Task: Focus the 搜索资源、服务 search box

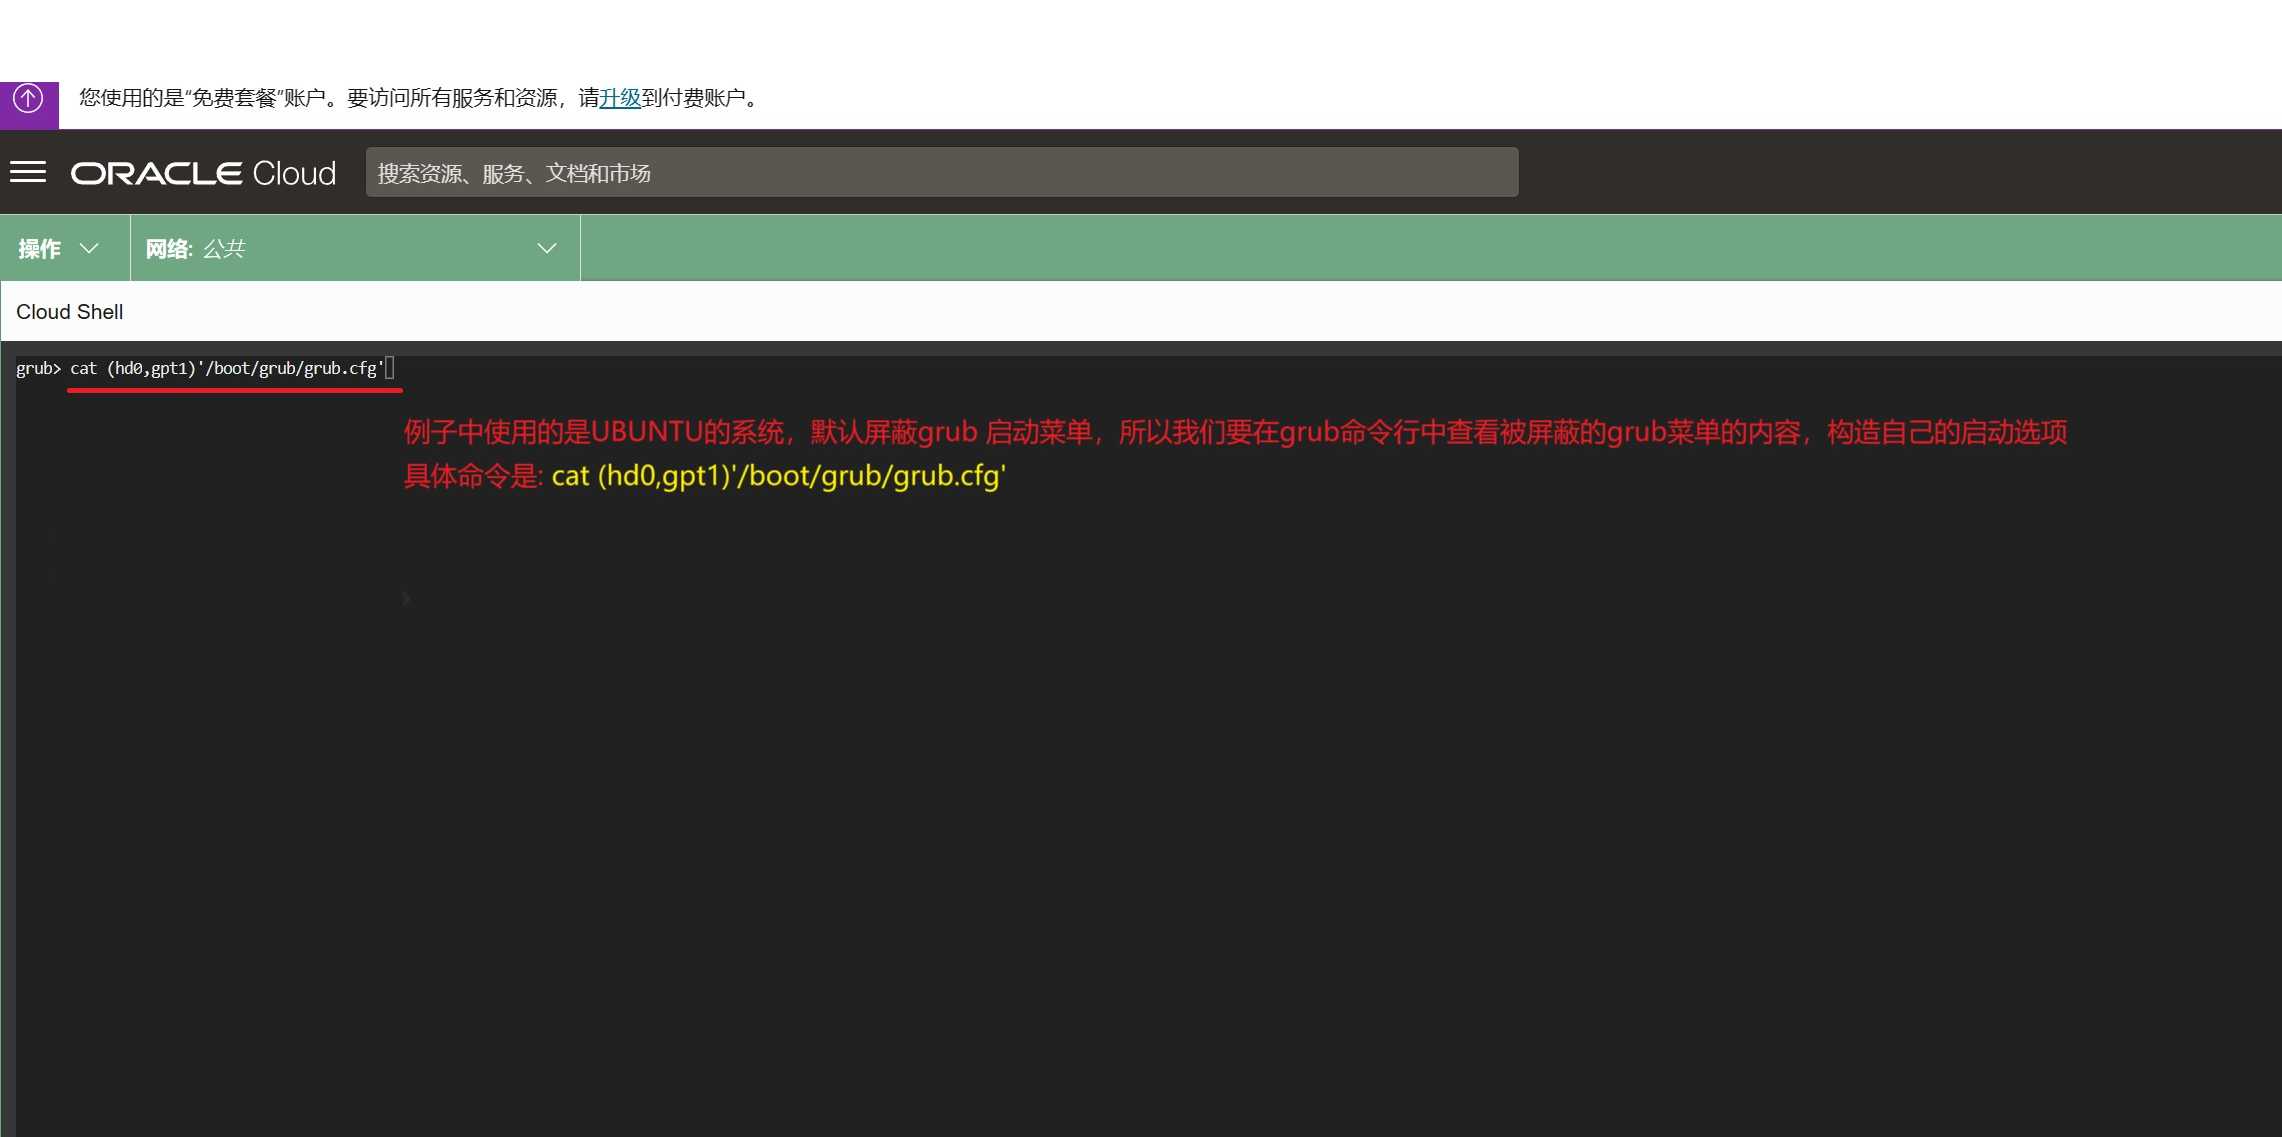Action: (x=940, y=173)
